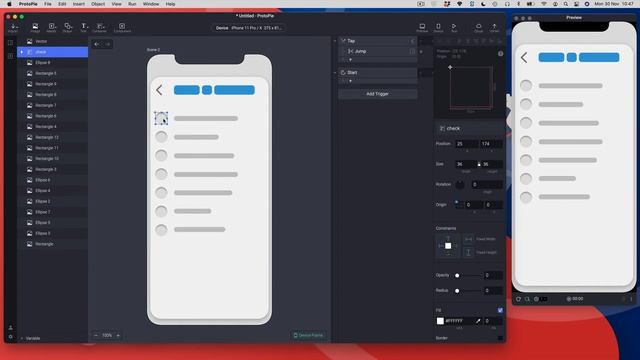Open the Import tool in toolbar

pyautogui.click(x=13, y=28)
